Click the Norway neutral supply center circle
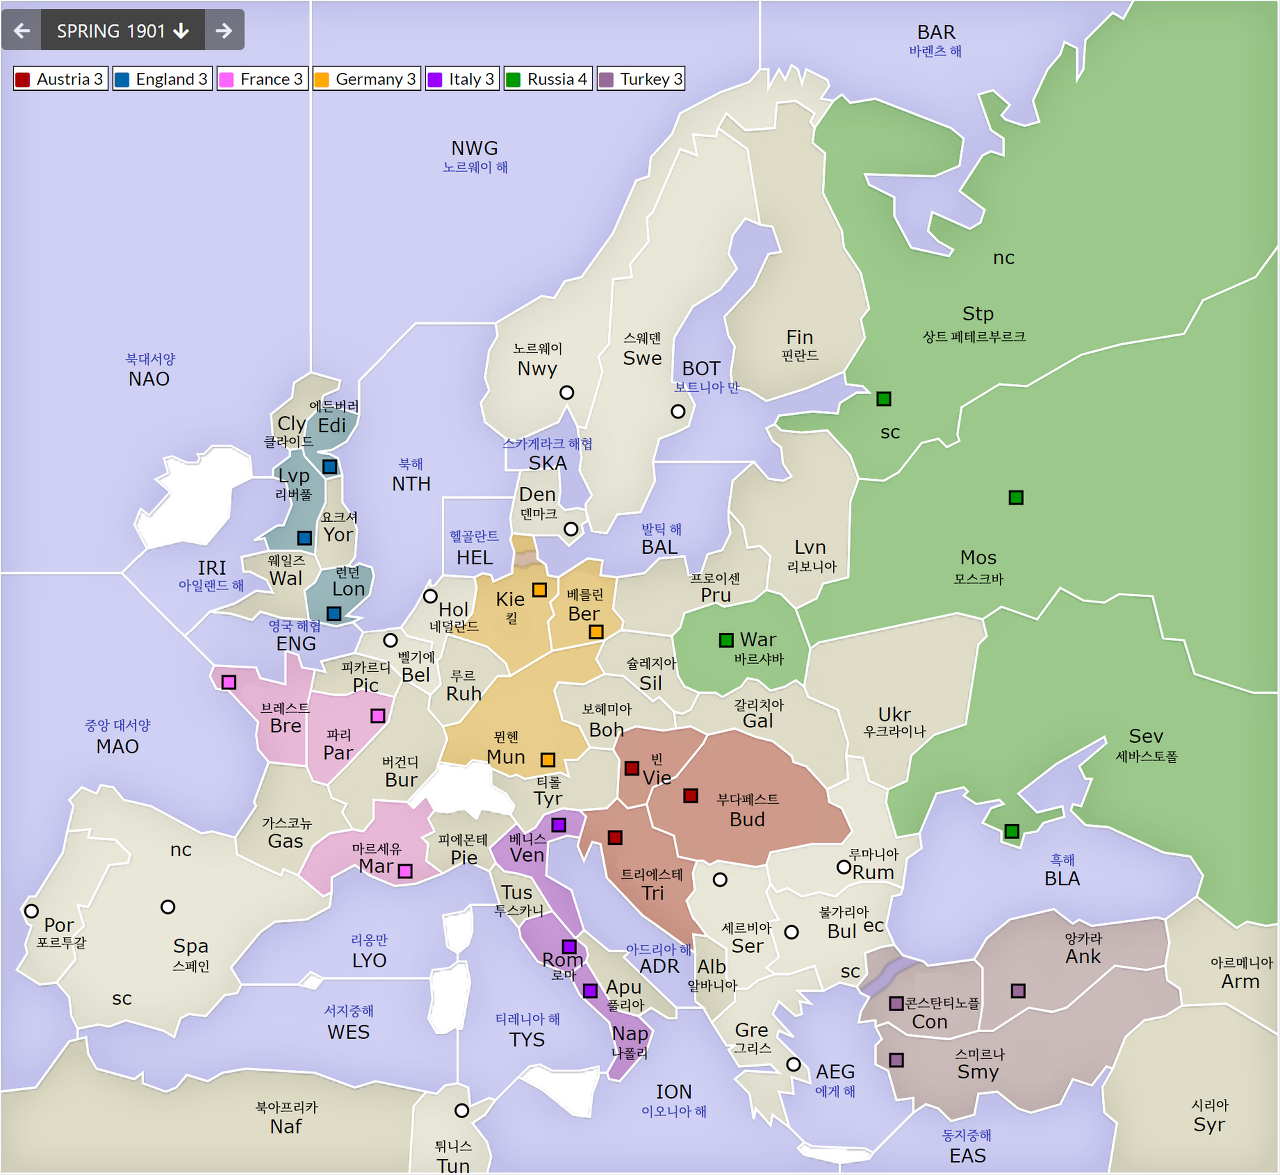 (567, 393)
